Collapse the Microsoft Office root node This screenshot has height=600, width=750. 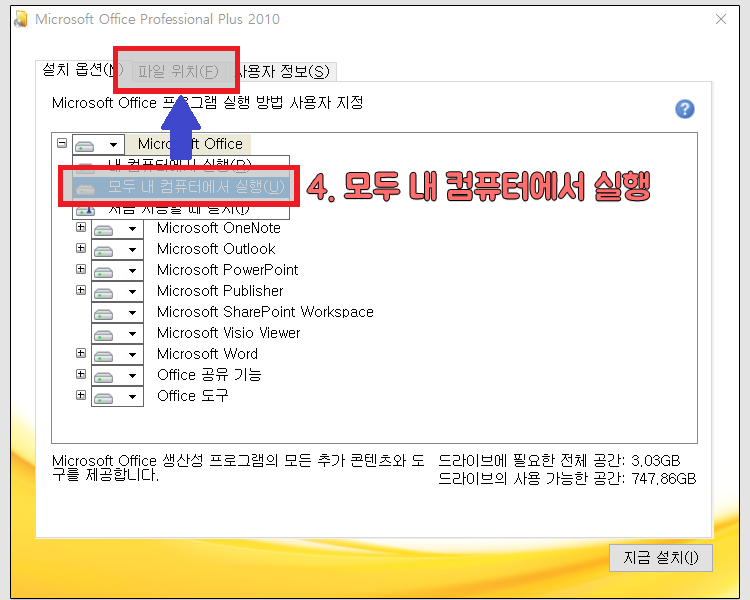tap(62, 143)
